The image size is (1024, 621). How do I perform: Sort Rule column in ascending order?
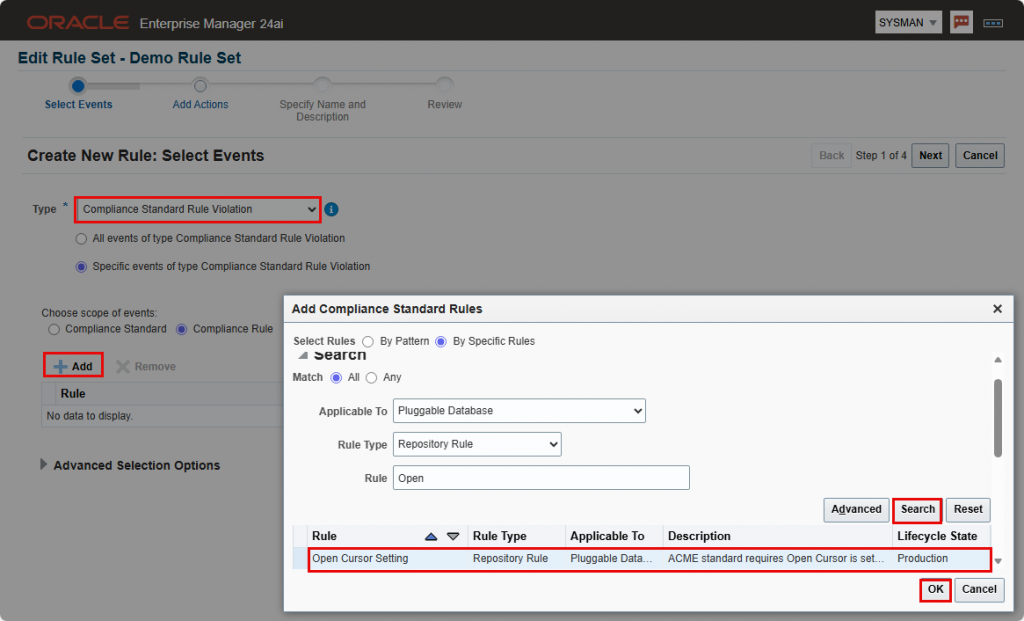(x=431, y=536)
